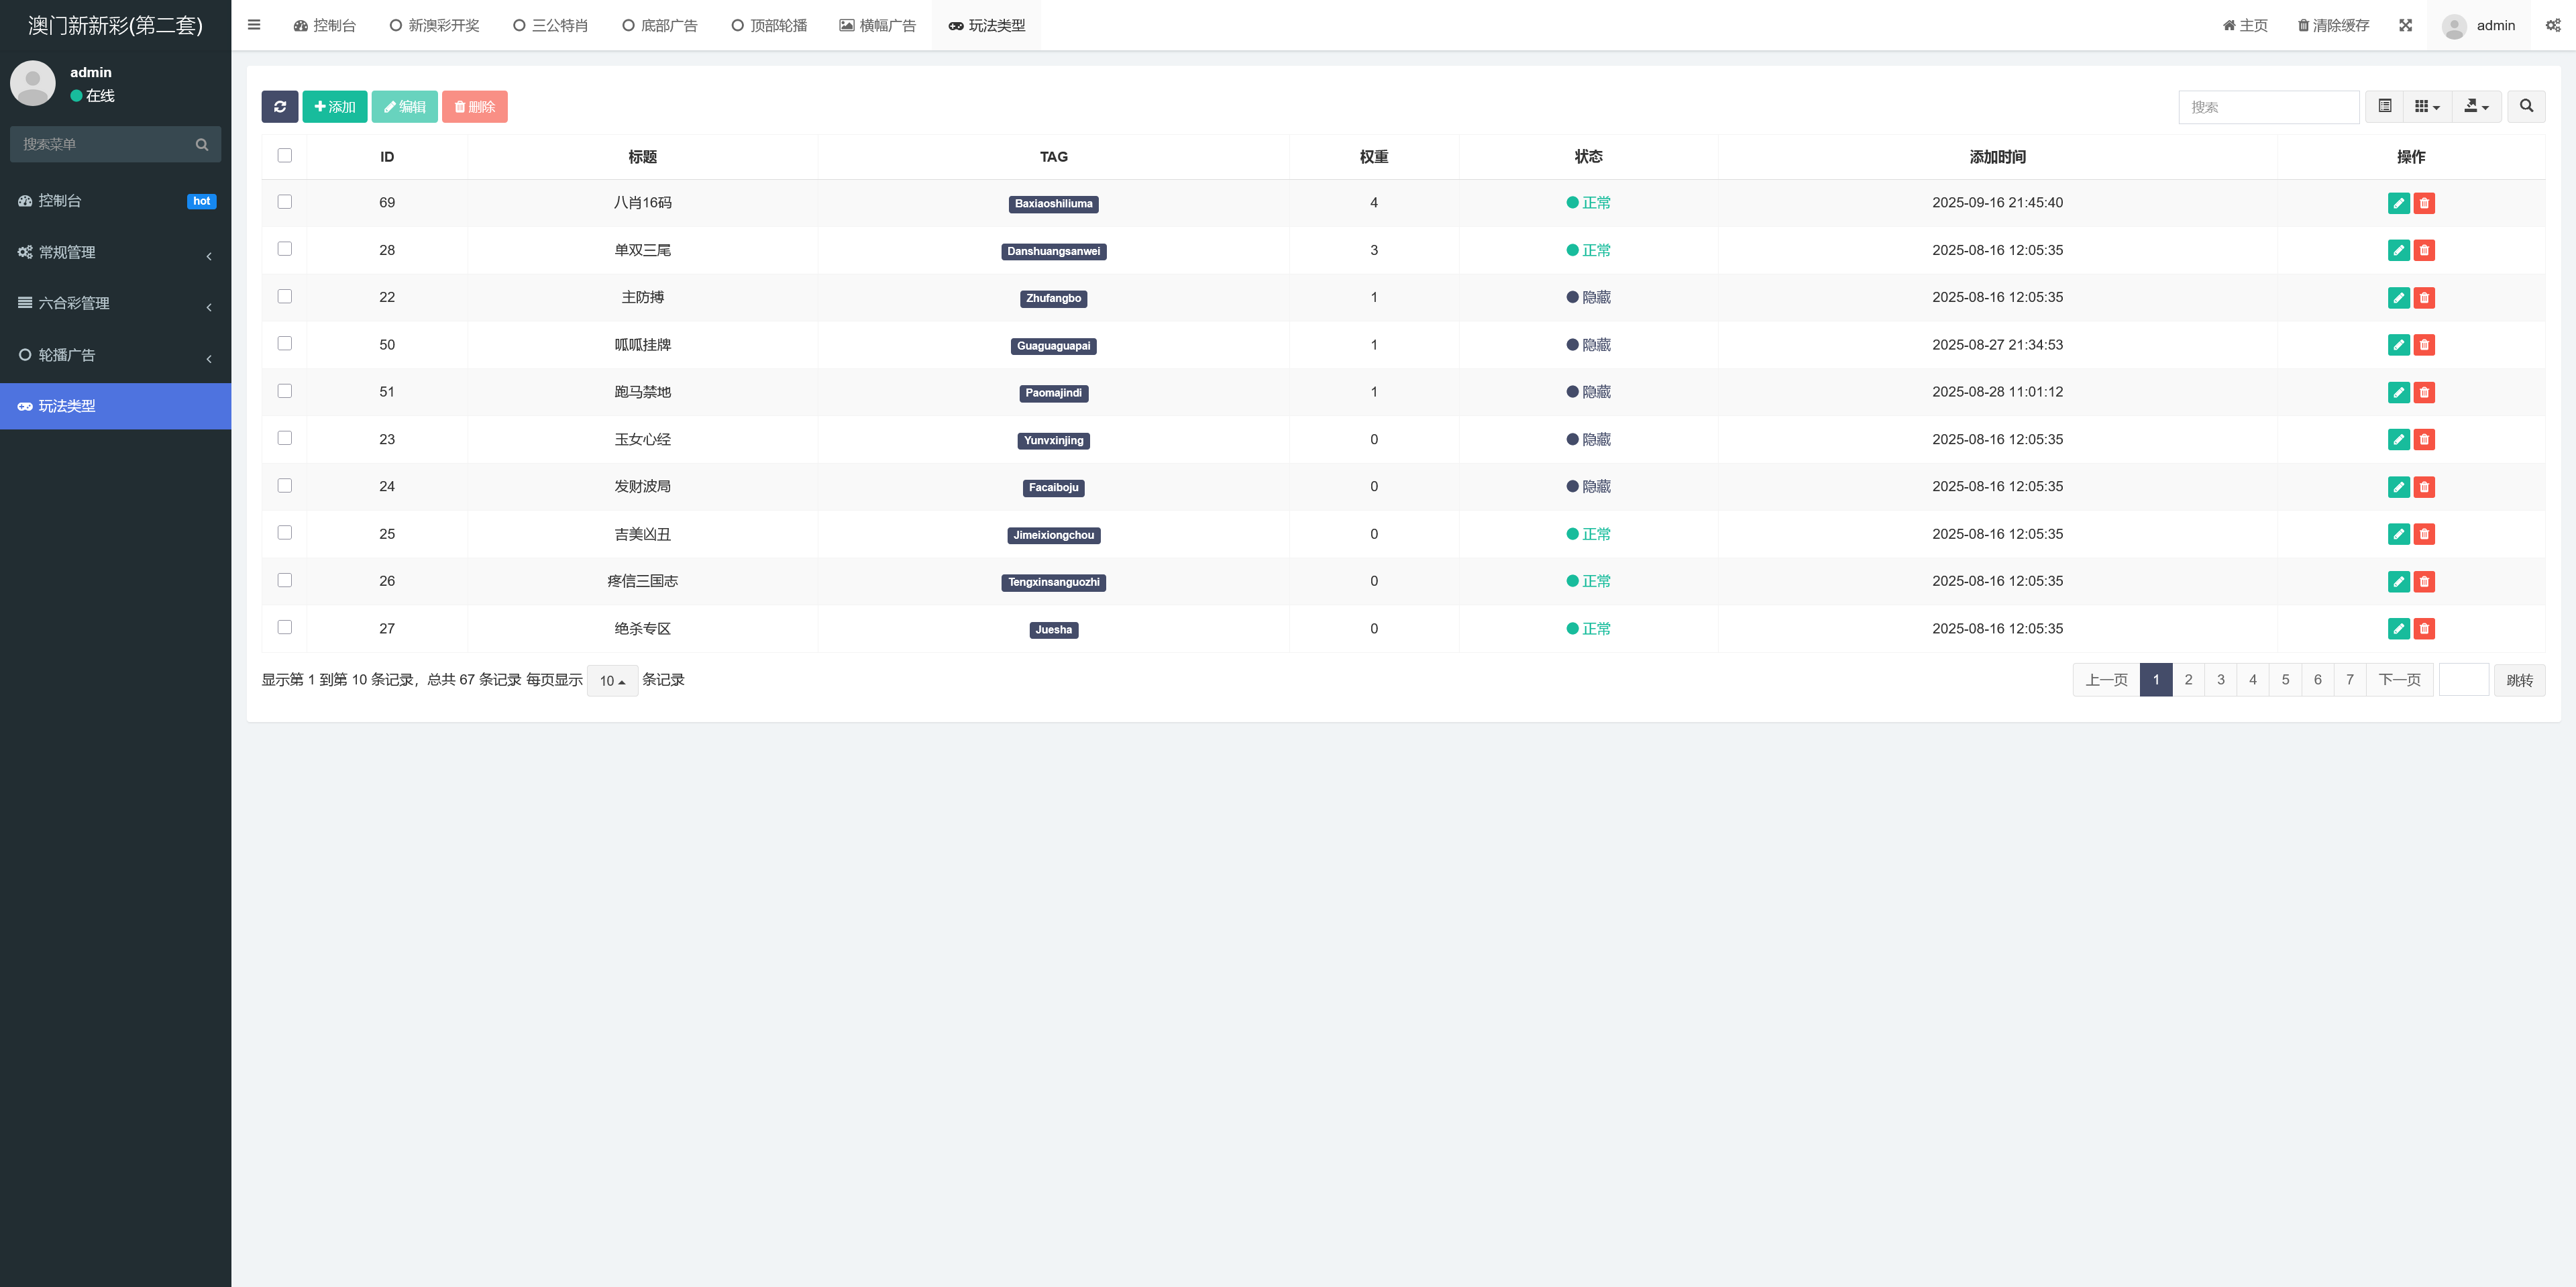This screenshot has height=1287, width=2576.
Task: Check the box for row ID 28
Action: pyautogui.click(x=285, y=249)
